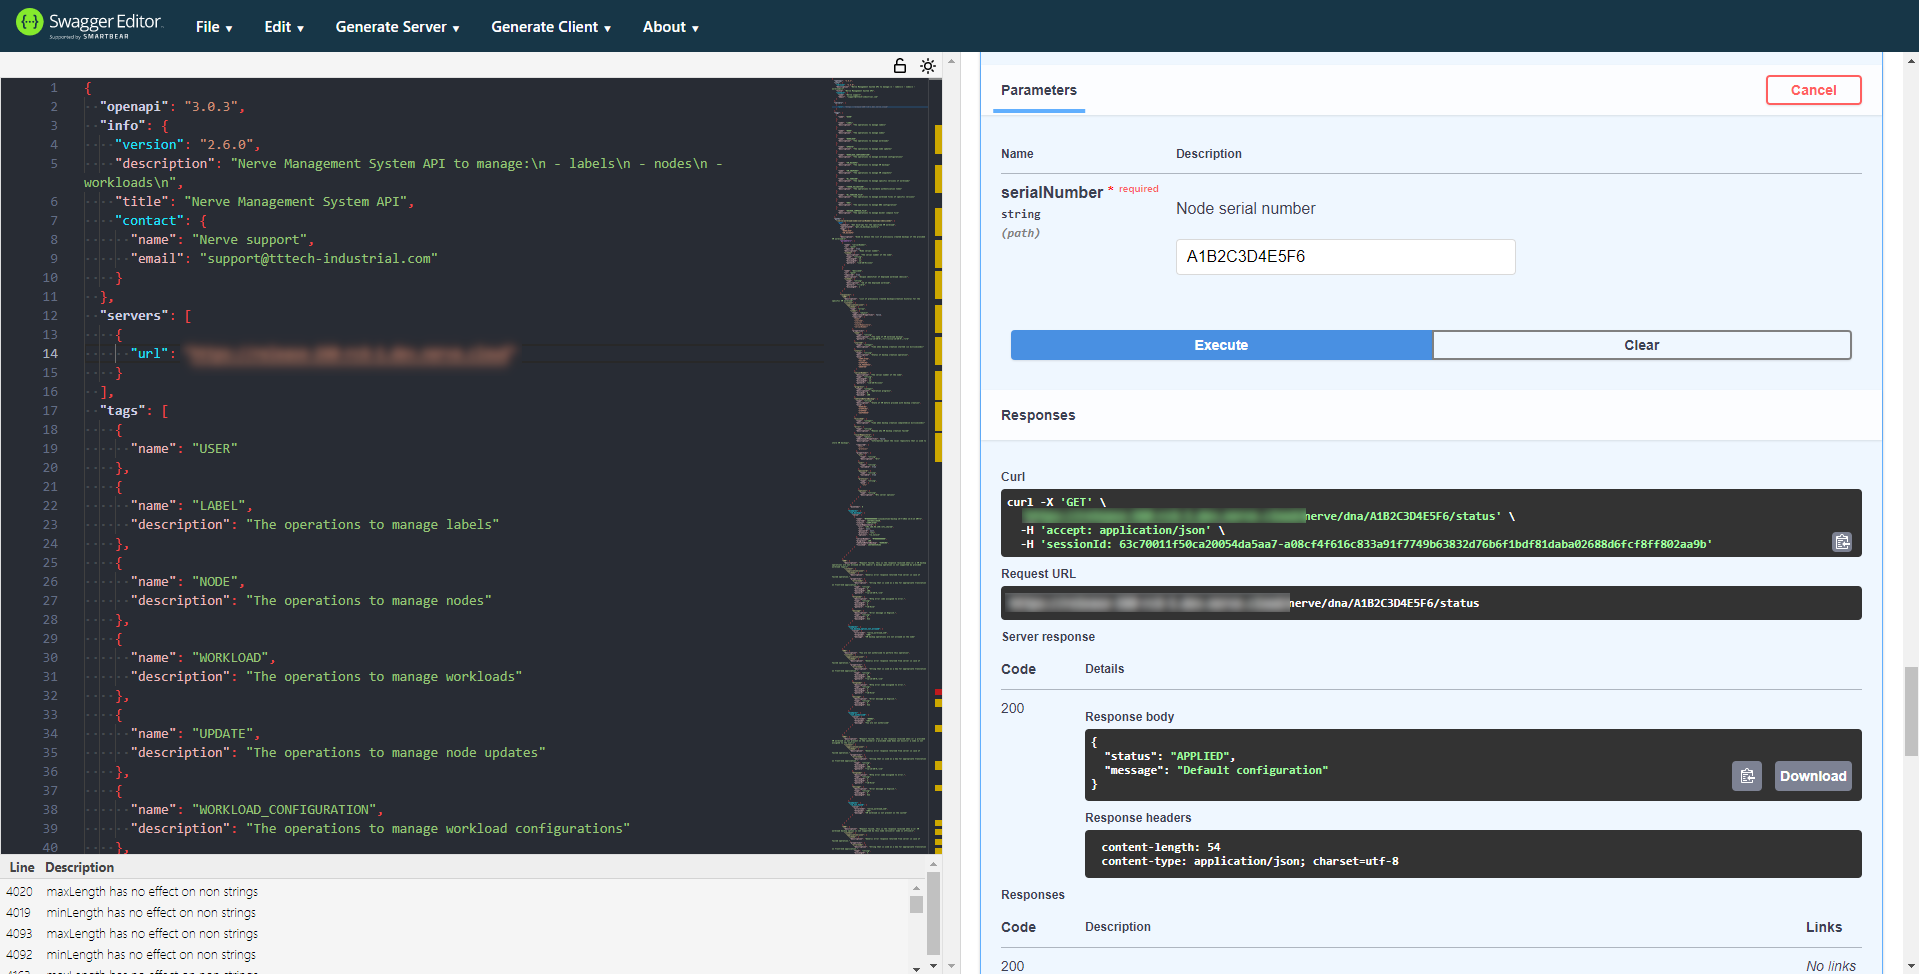This screenshot has width=1919, height=974.
Task: Click the preview pane scroll-up arrow
Action: (x=1911, y=61)
